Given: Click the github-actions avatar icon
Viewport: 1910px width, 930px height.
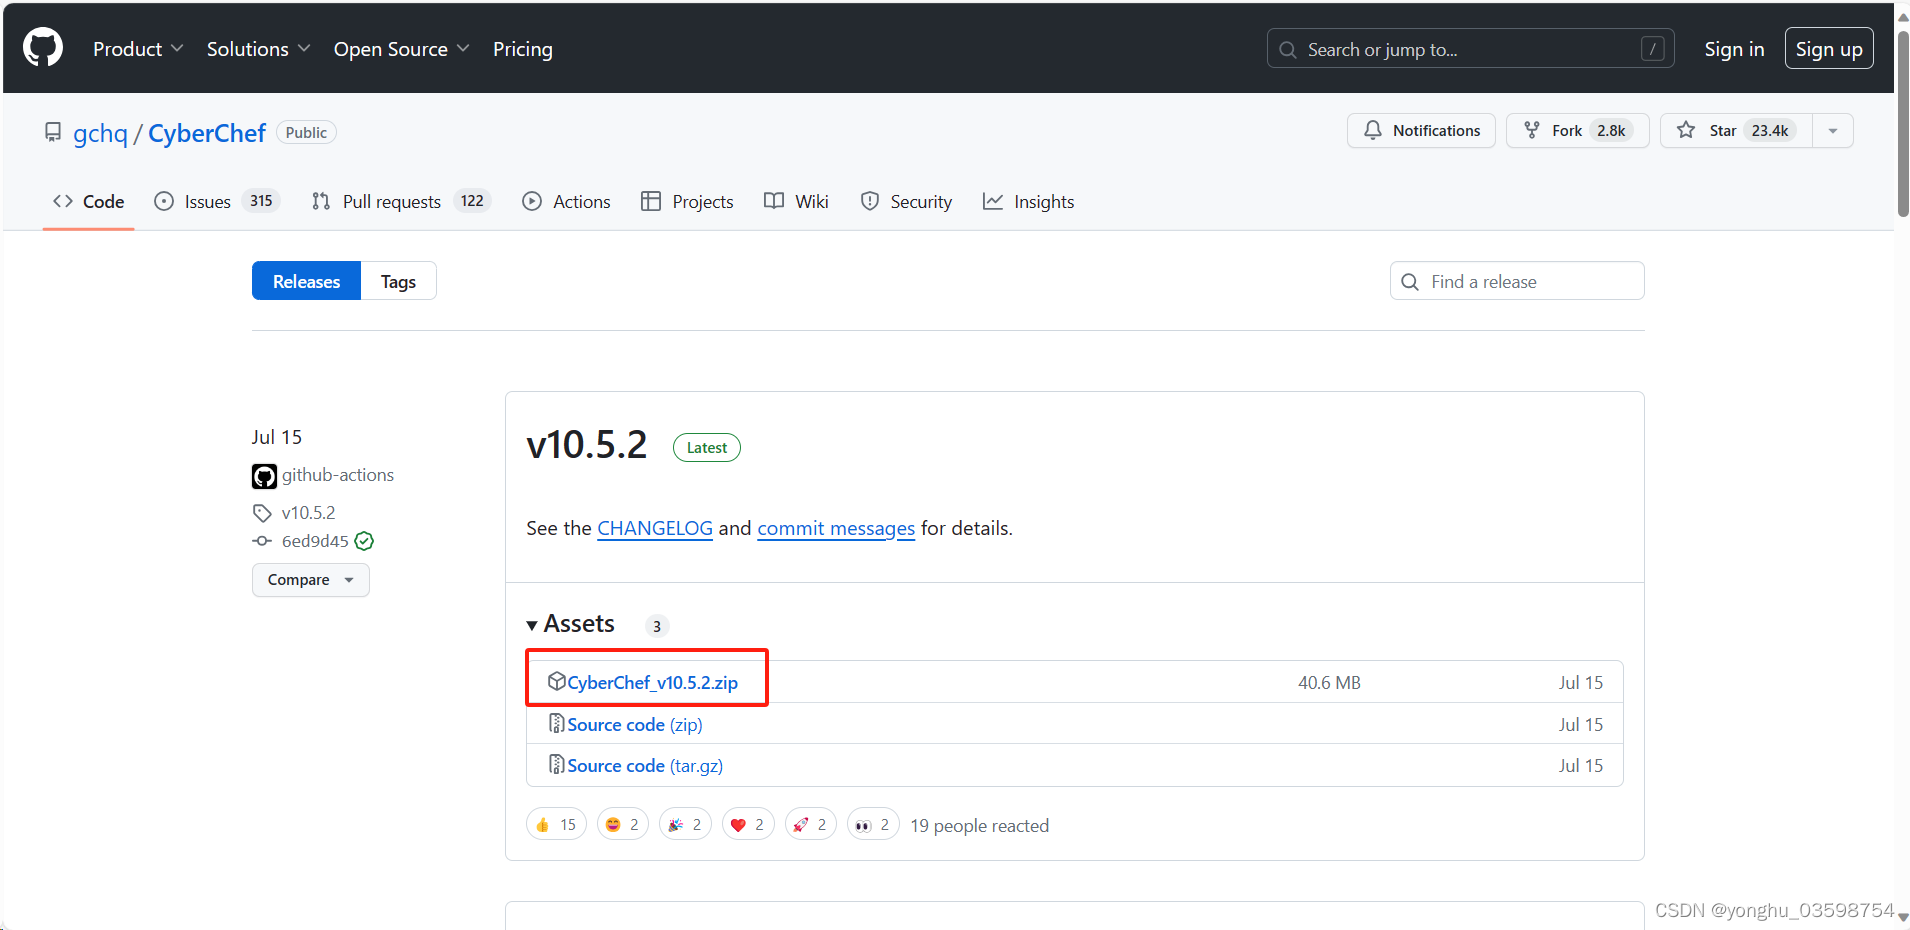Looking at the screenshot, I should point(264,476).
